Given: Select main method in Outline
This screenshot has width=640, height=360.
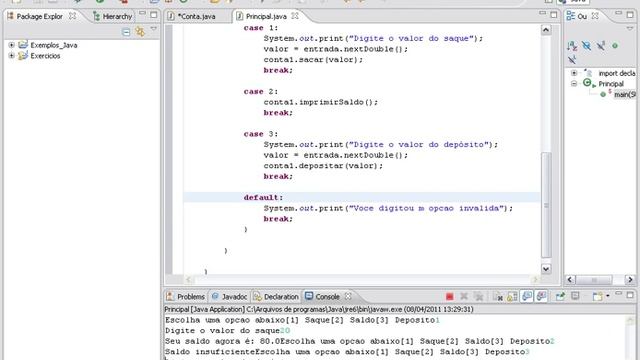Looking at the screenshot, I should tap(625, 95).
